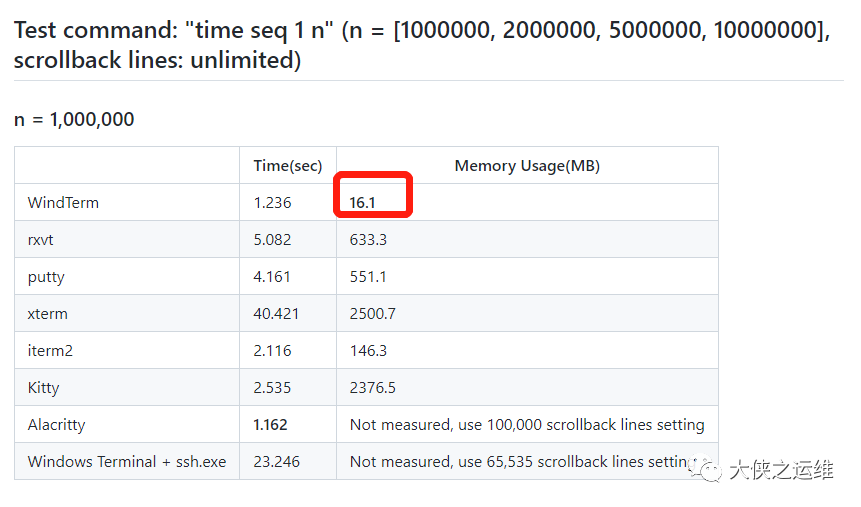Click the 大侠之运维 watermark text
The width and height of the screenshot is (861, 507).
781,470
